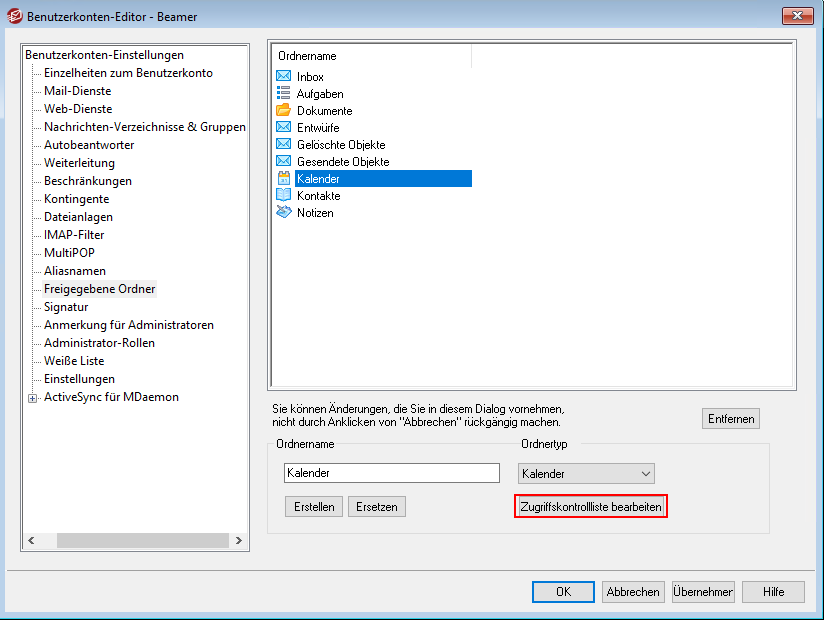This screenshot has height=620, width=824.
Task: Click the Ordnername text field
Action: pos(391,473)
